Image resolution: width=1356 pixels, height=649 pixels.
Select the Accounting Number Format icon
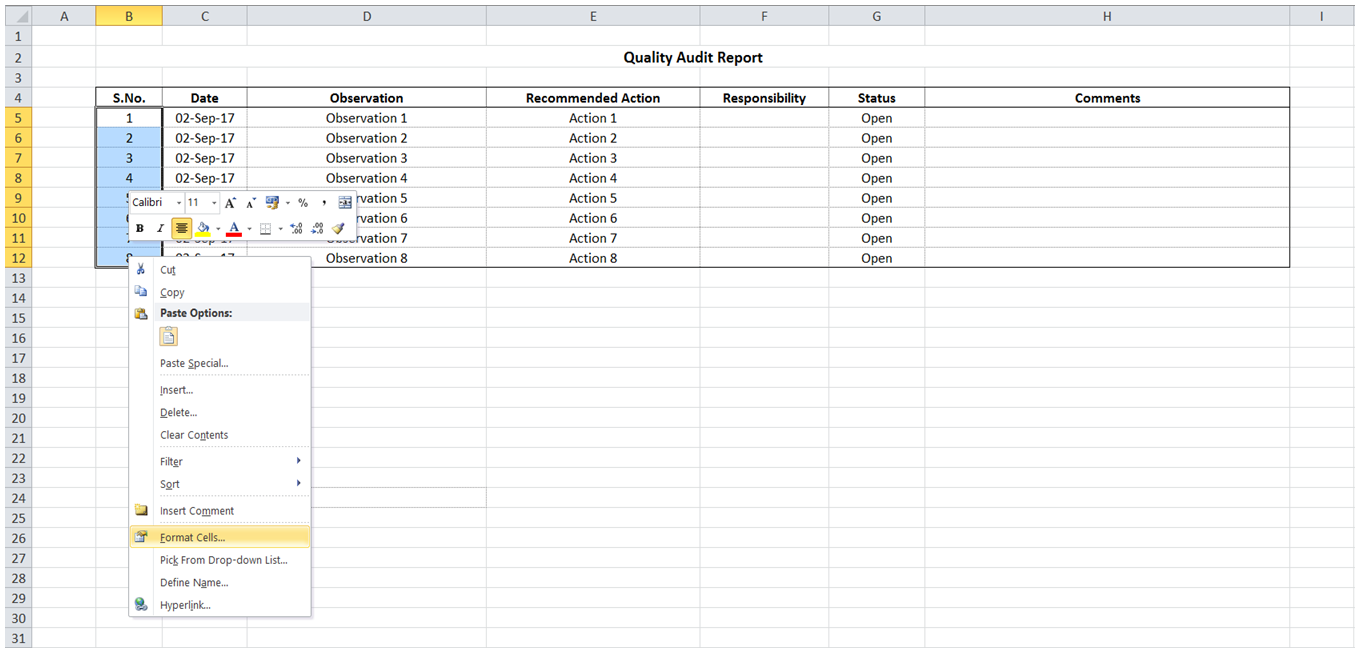pyautogui.click(x=272, y=202)
